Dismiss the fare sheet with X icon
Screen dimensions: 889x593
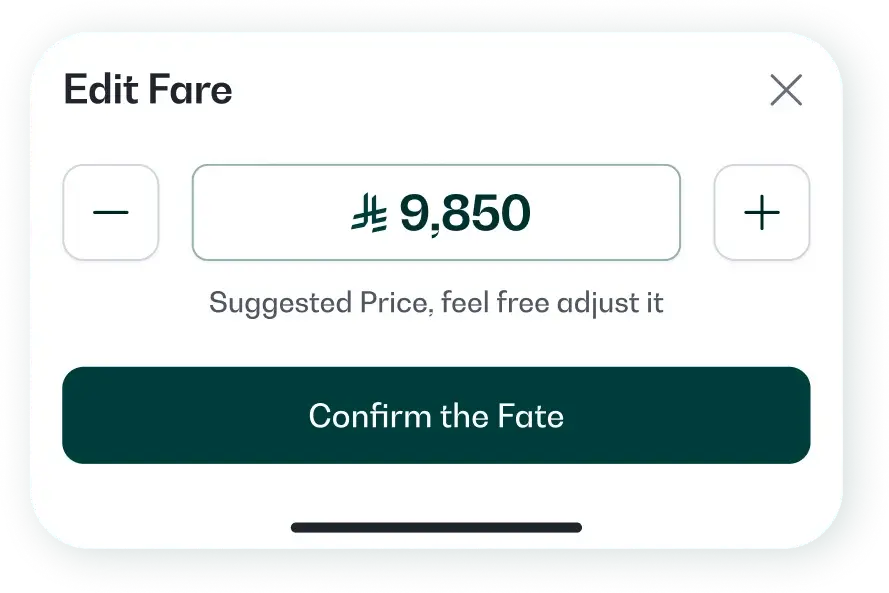click(786, 91)
